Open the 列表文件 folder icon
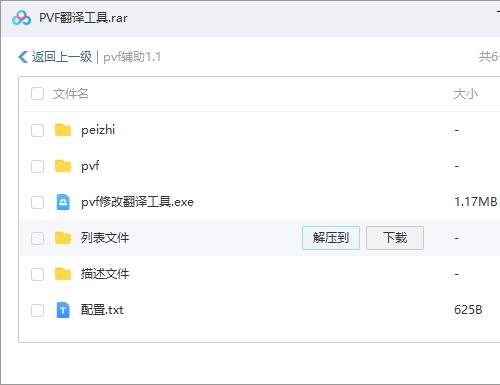 (63, 238)
